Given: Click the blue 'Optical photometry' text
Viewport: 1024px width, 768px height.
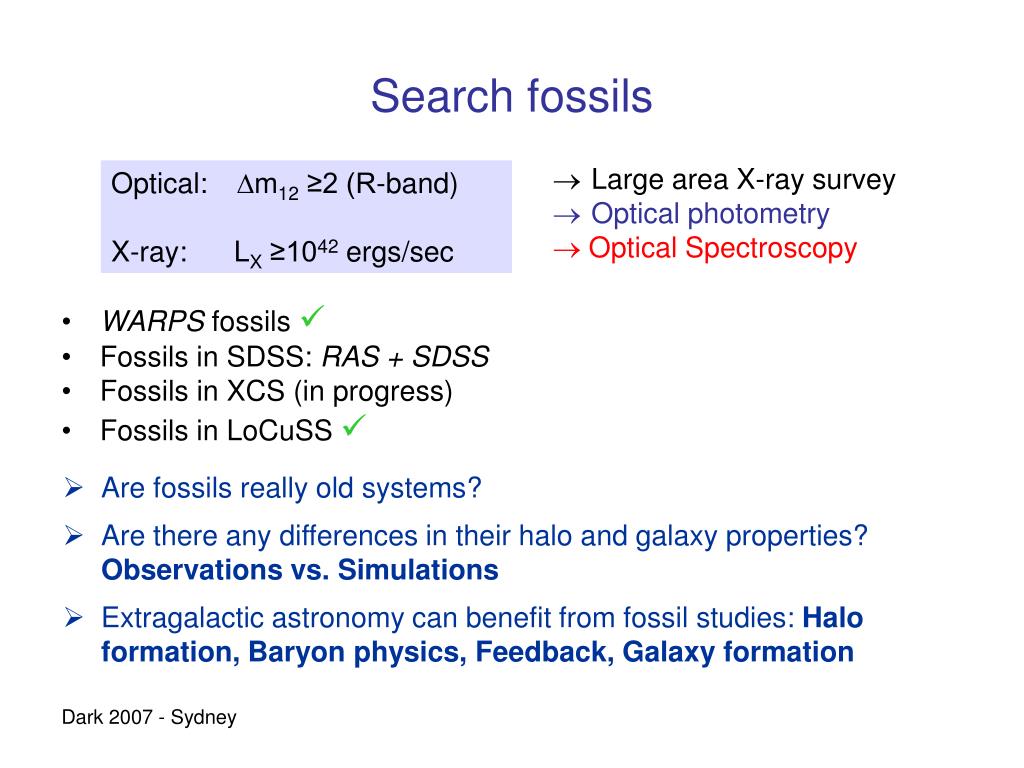Looking at the screenshot, I should tap(710, 214).
